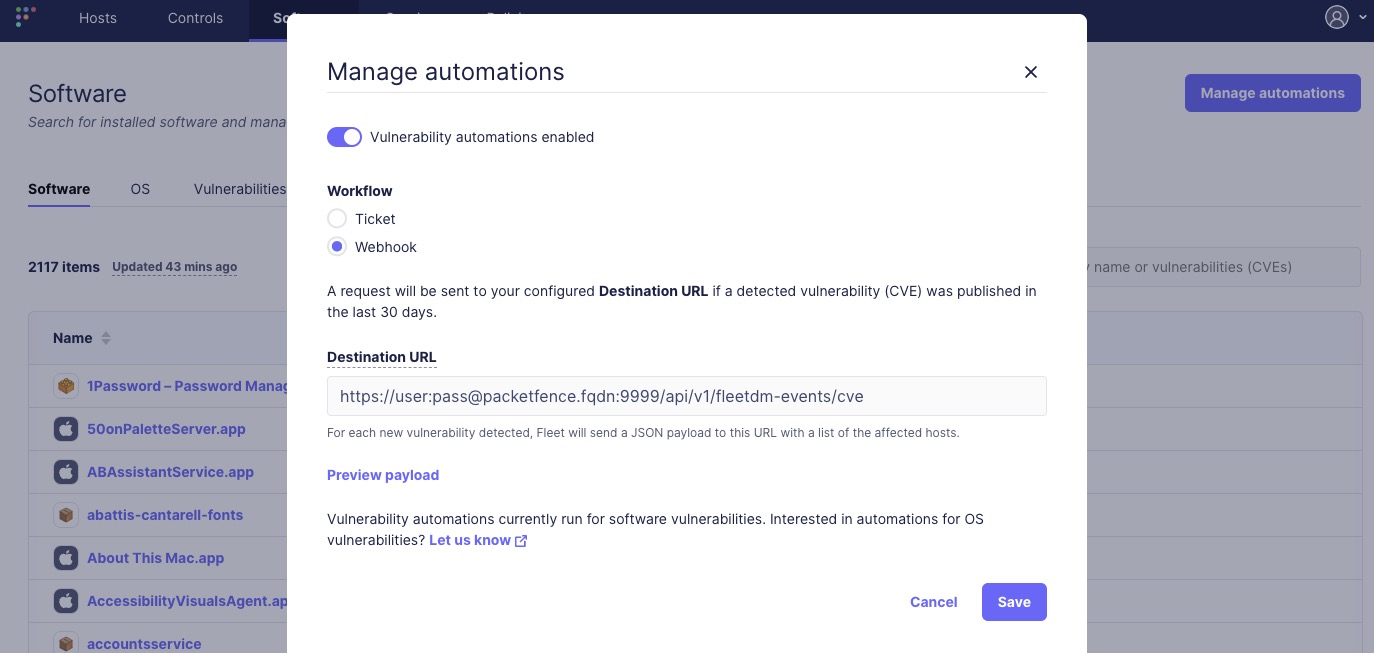Click the 50onPaletteServer.app Apple icon
1374x653 pixels.
click(x=66, y=429)
